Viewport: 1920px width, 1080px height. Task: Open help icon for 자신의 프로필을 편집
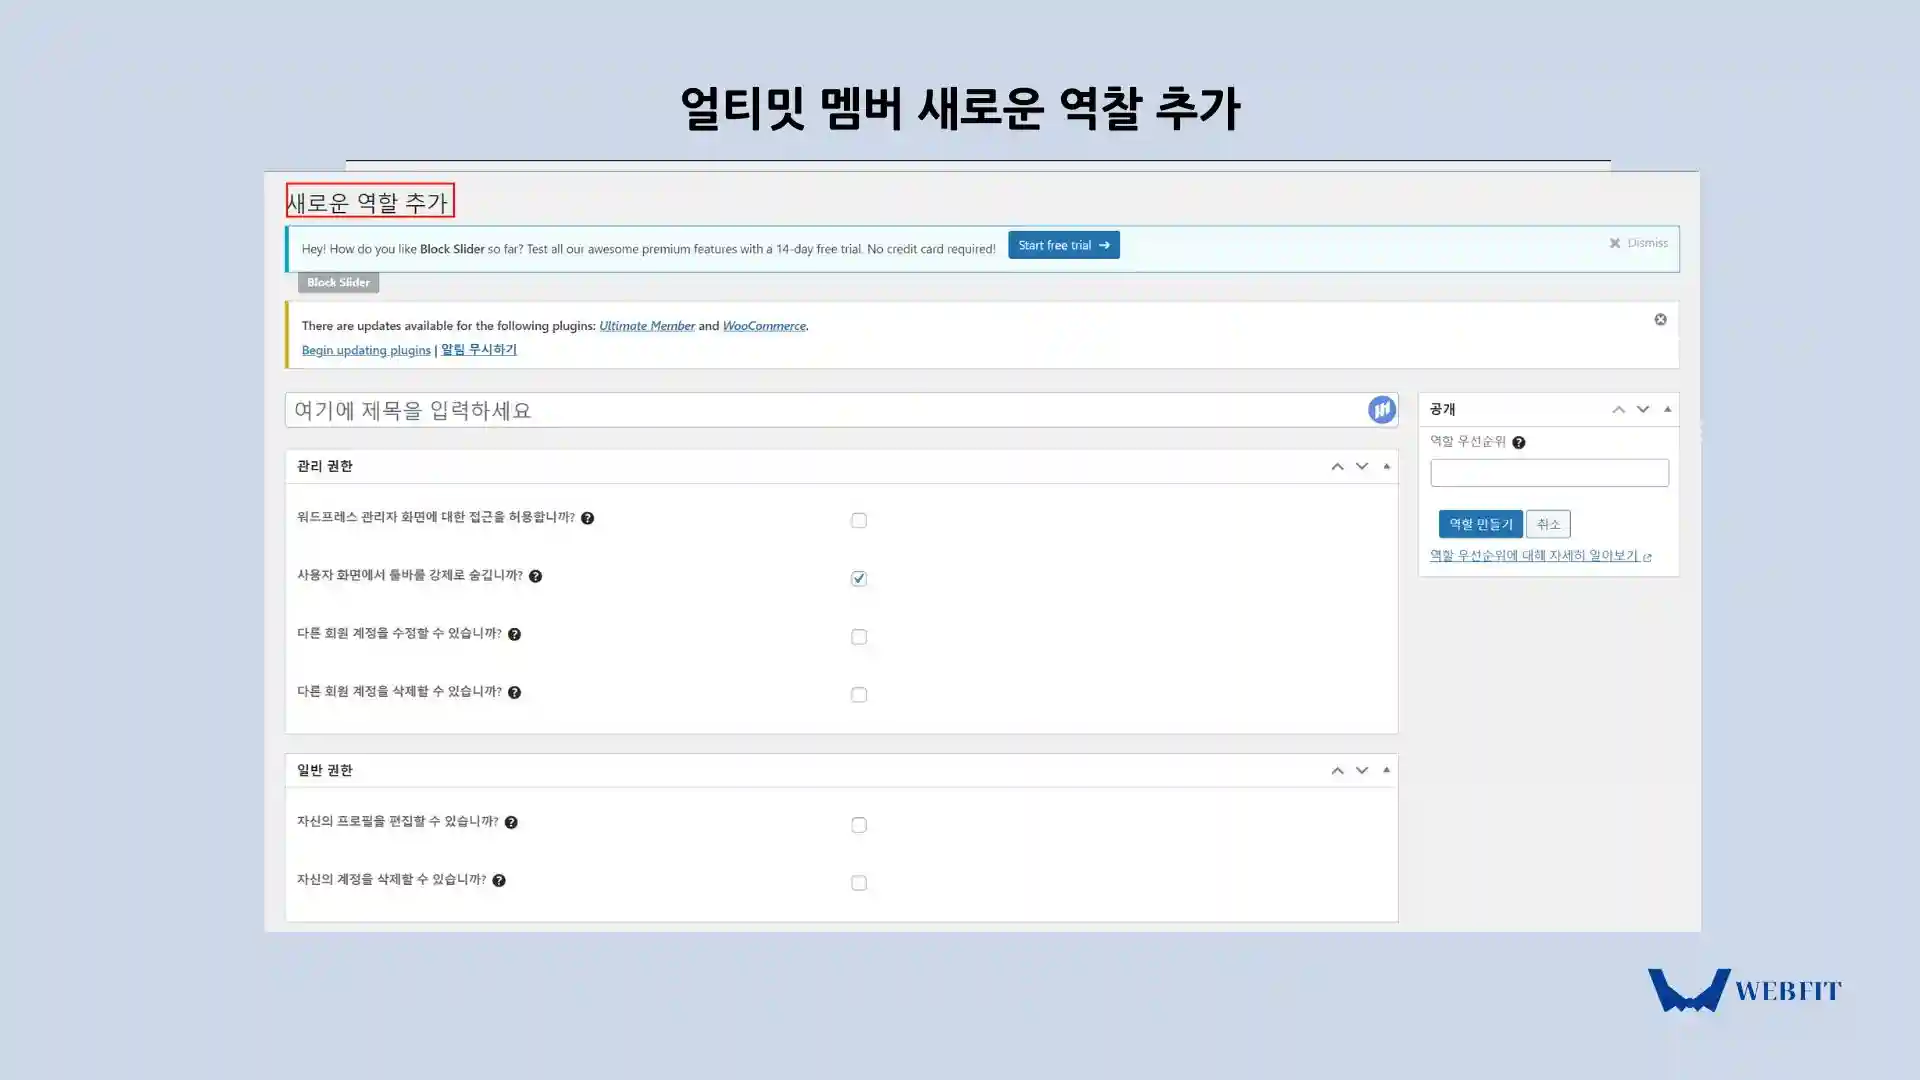(511, 822)
